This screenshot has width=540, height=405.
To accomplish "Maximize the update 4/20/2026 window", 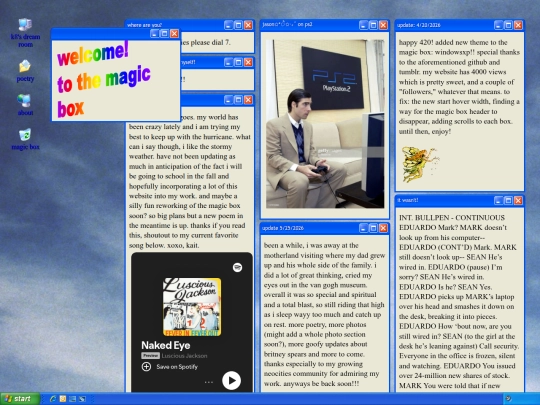I will coord(508,25).
